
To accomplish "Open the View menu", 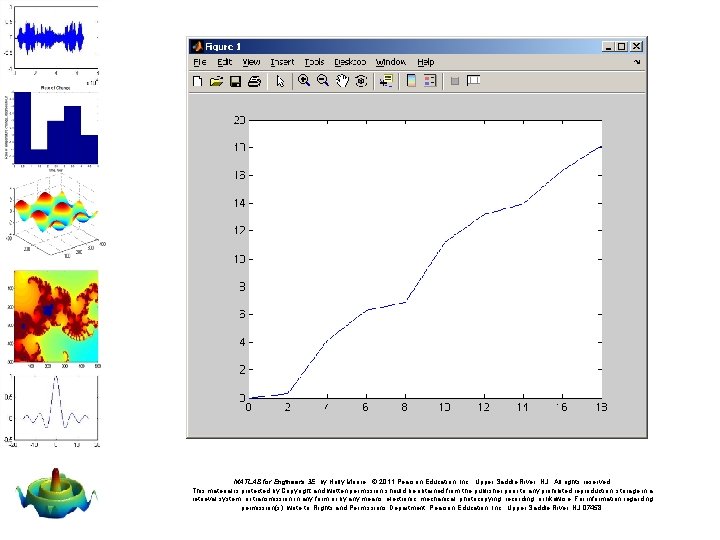I will pos(251,62).
